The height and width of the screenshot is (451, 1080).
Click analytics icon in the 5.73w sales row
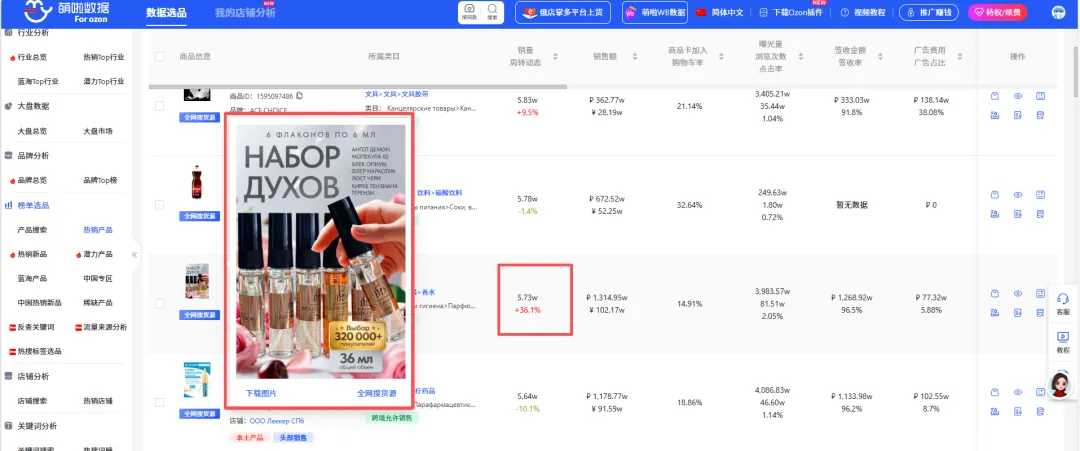(995, 313)
